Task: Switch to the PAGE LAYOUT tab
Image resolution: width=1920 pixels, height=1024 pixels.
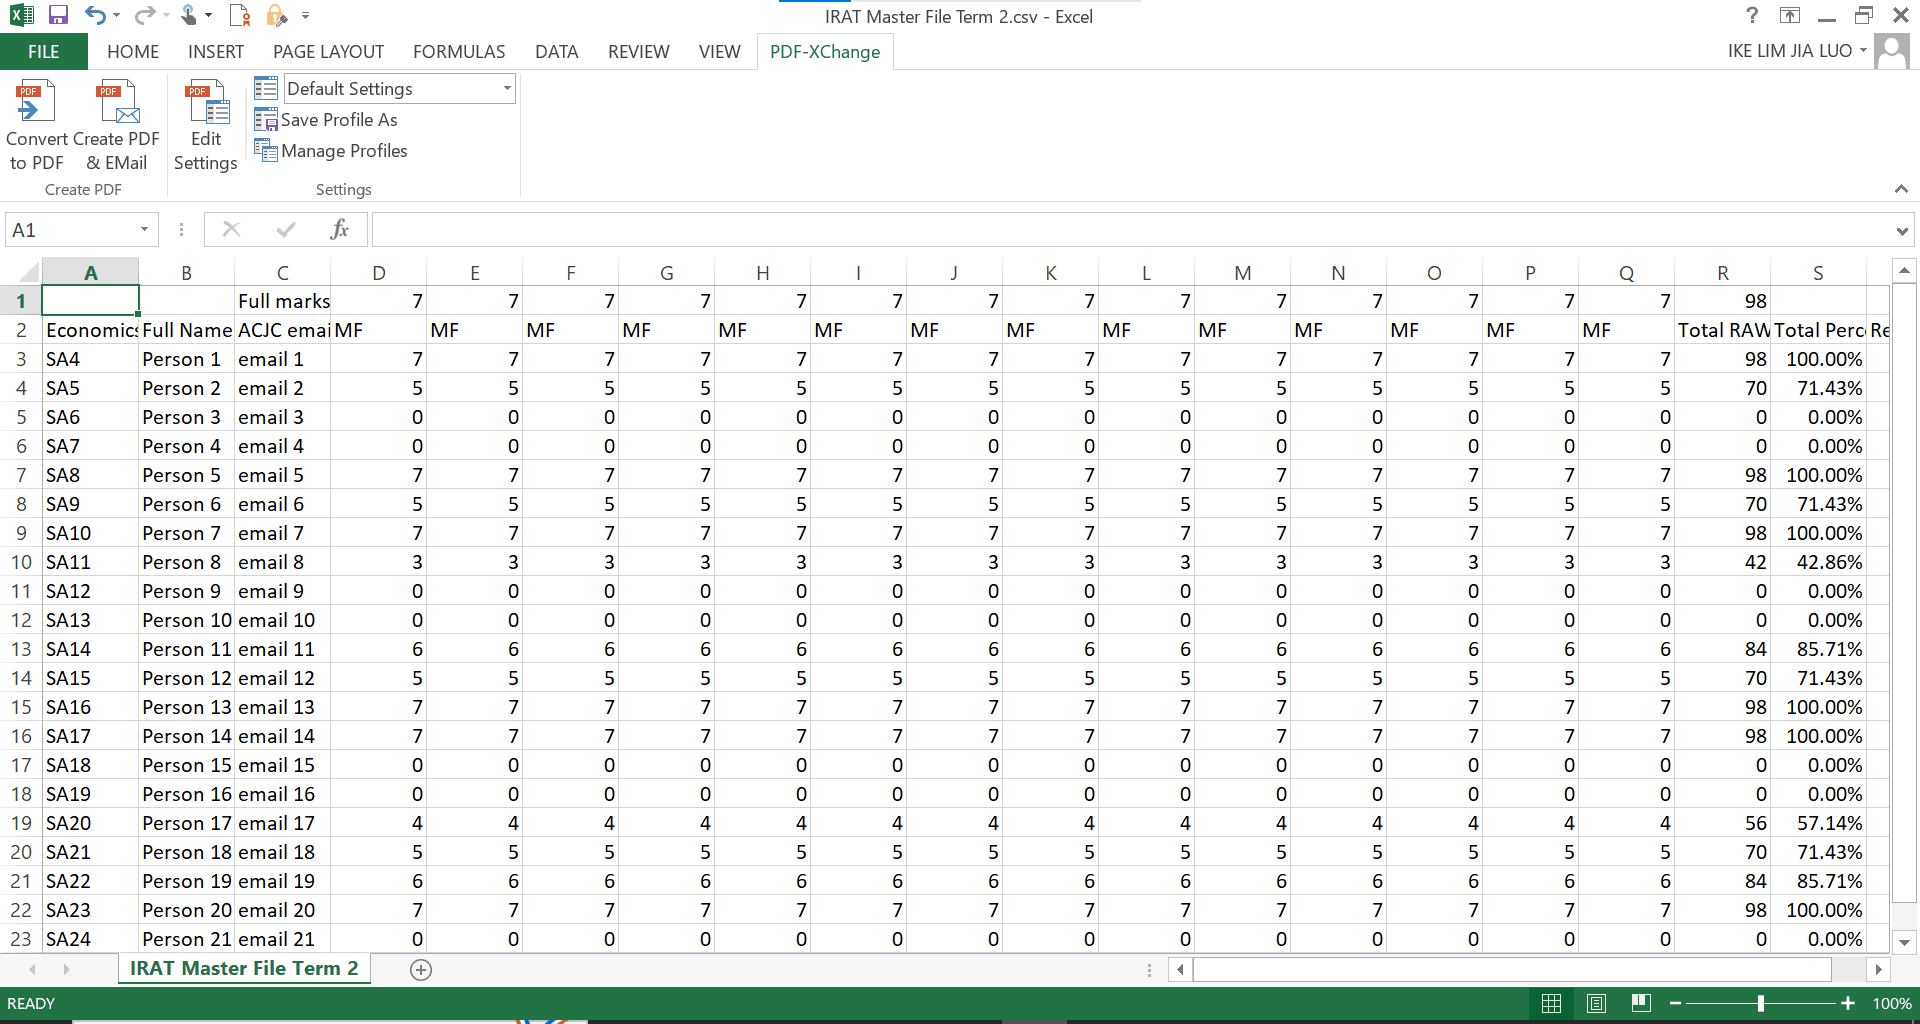Action: point(328,52)
